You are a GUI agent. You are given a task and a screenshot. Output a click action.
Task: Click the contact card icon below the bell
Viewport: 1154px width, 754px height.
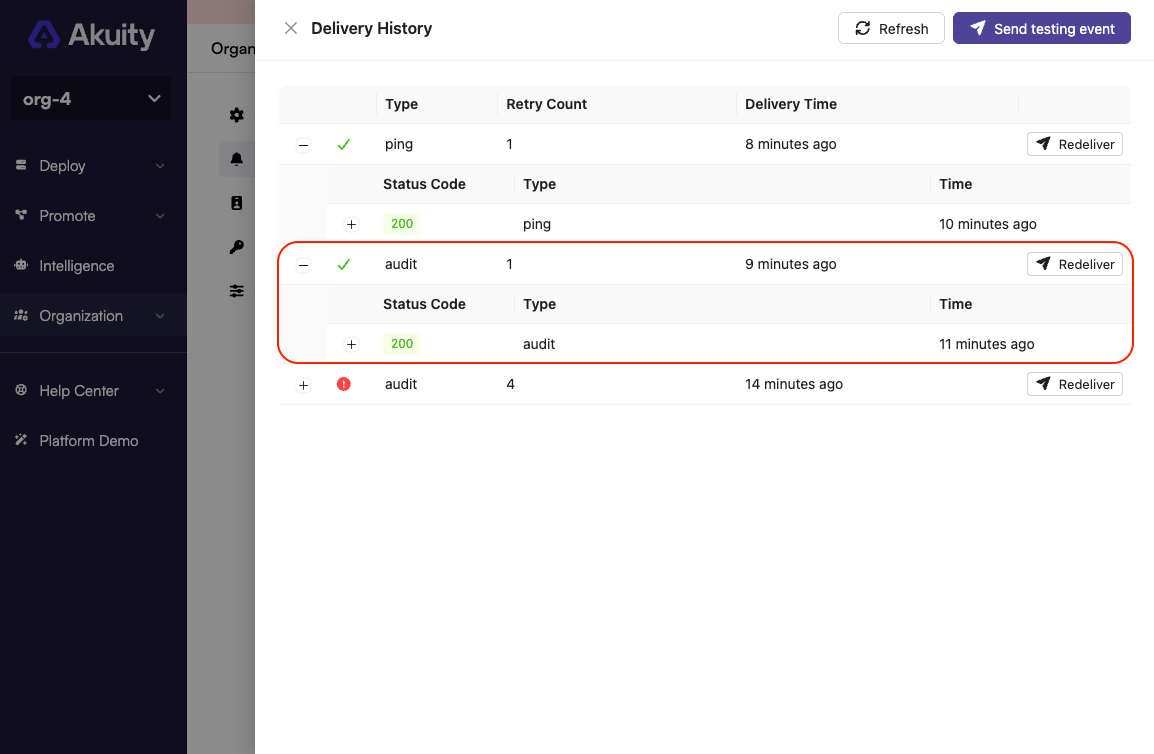(x=236, y=202)
